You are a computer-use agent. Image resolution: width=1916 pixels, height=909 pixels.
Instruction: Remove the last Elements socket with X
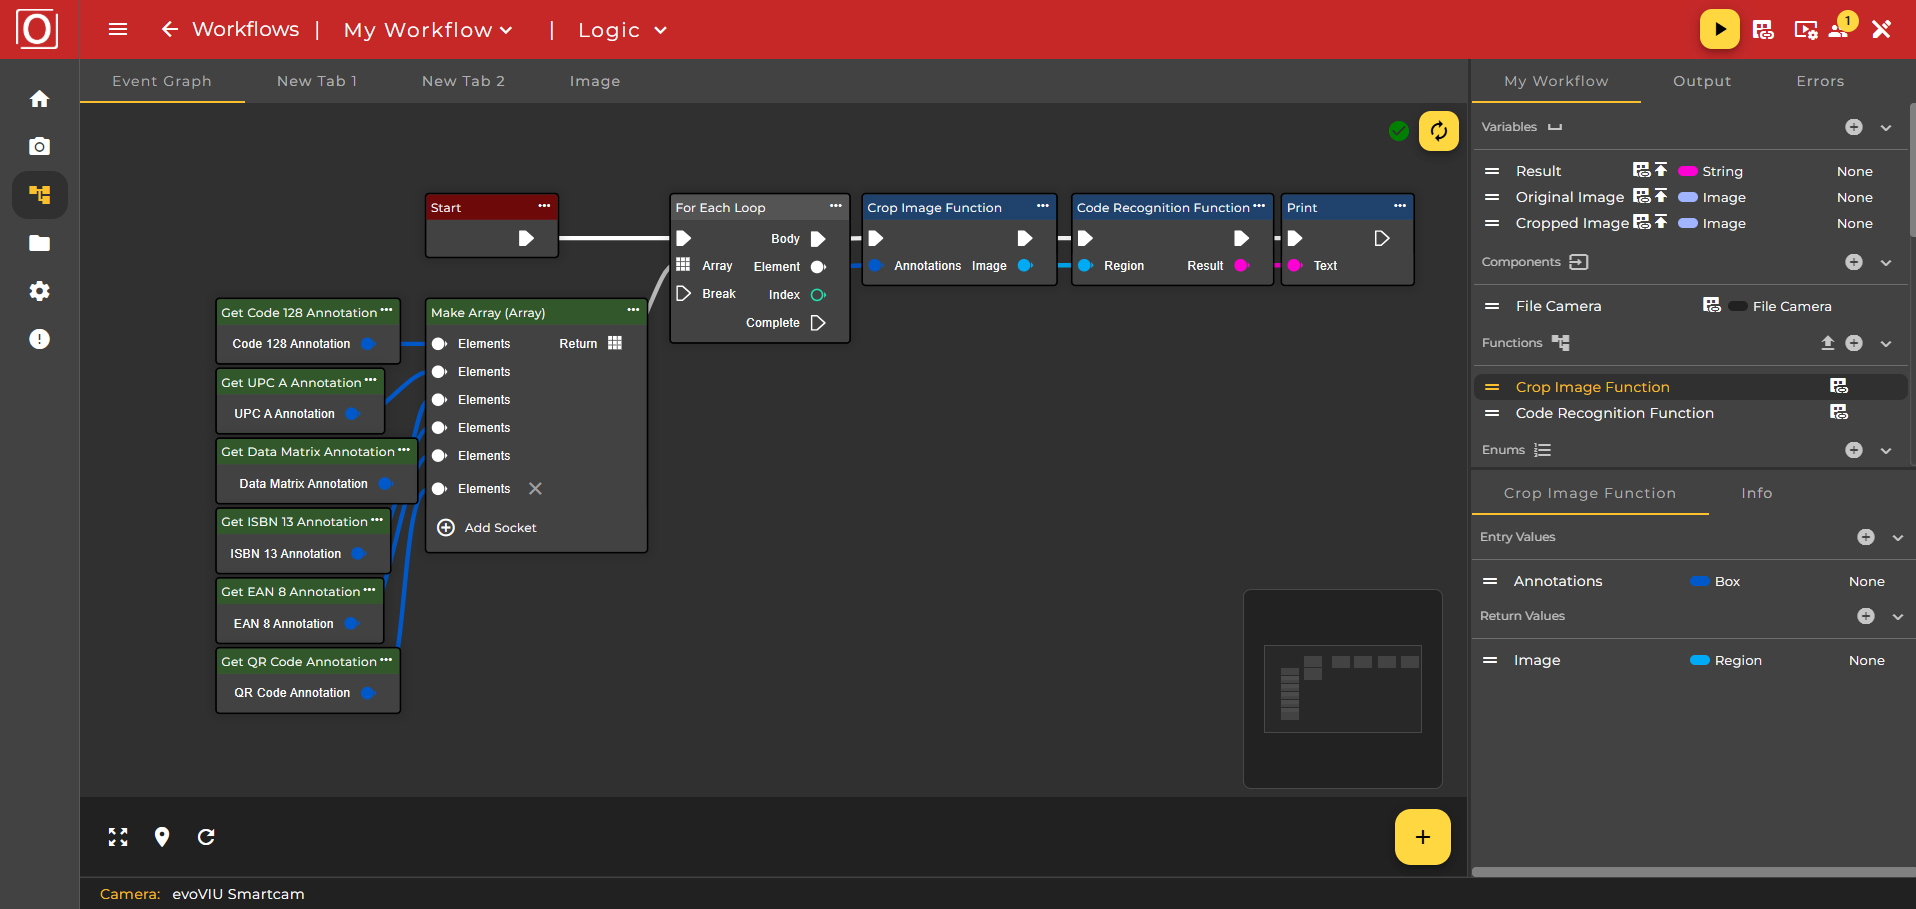pos(535,489)
